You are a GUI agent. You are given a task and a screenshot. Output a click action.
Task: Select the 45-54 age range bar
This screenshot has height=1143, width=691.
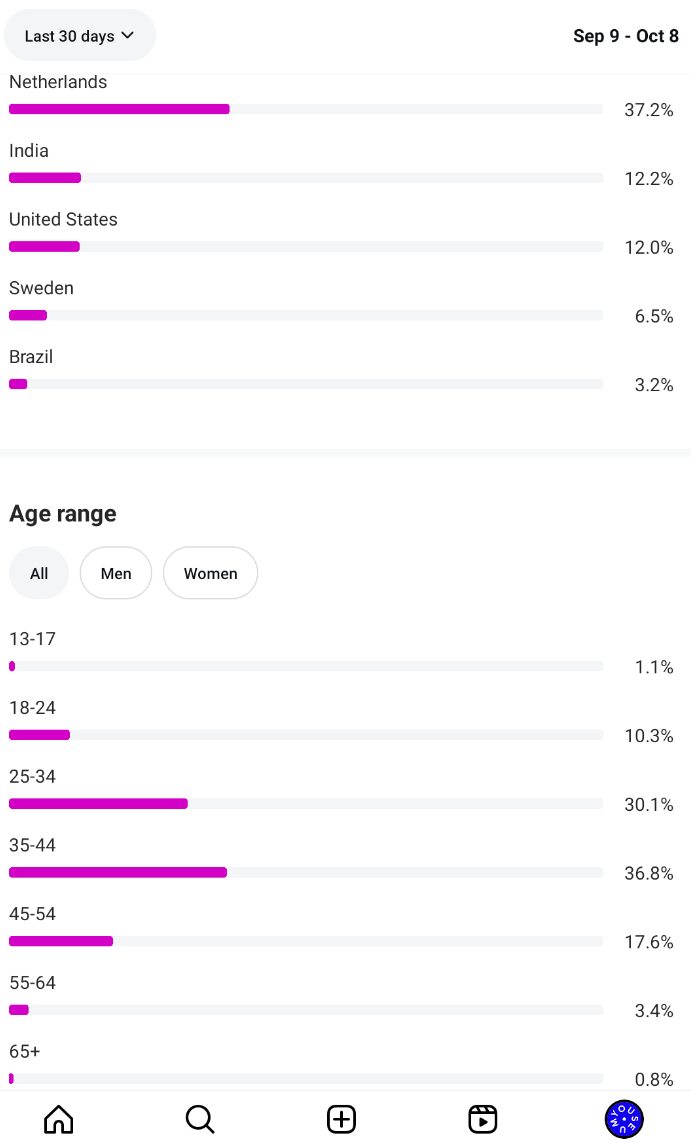pyautogui.click(x=306, y=941)
